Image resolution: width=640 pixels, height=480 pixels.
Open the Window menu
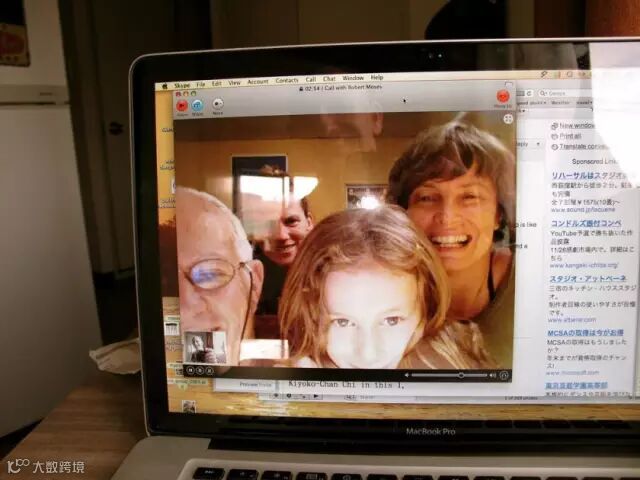click(353, 78)
